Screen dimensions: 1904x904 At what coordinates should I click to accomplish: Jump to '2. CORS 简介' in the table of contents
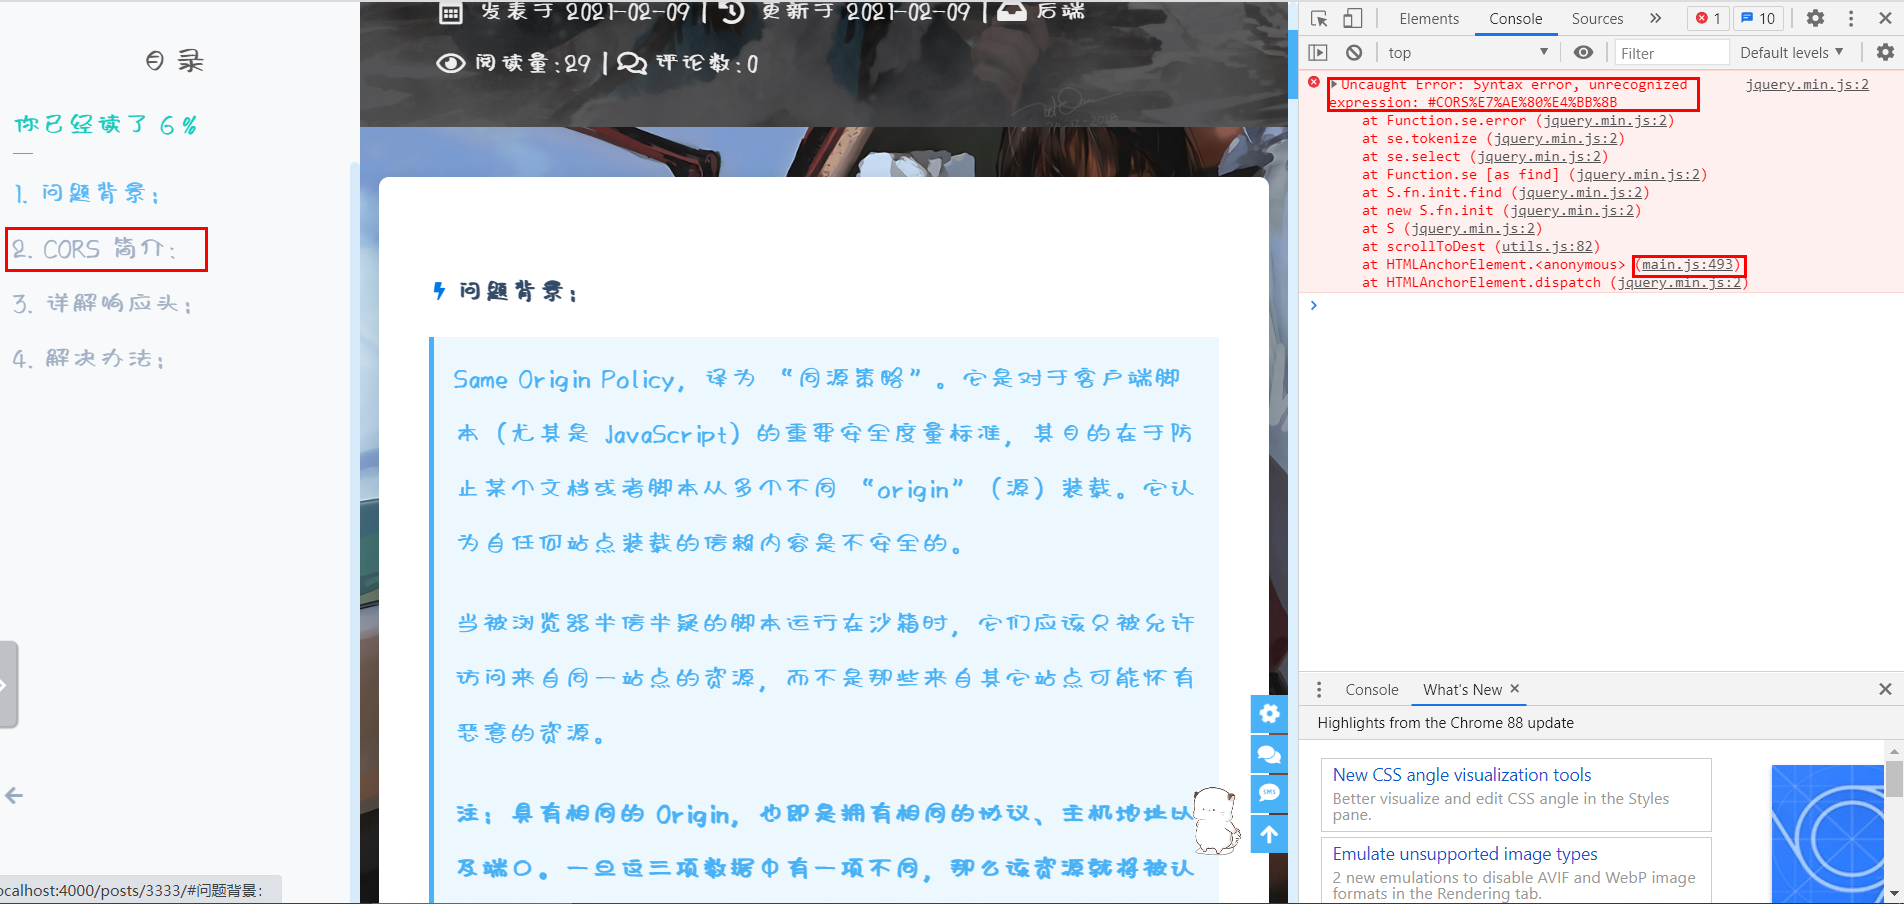pyautogui.click(x=105, y=249)
